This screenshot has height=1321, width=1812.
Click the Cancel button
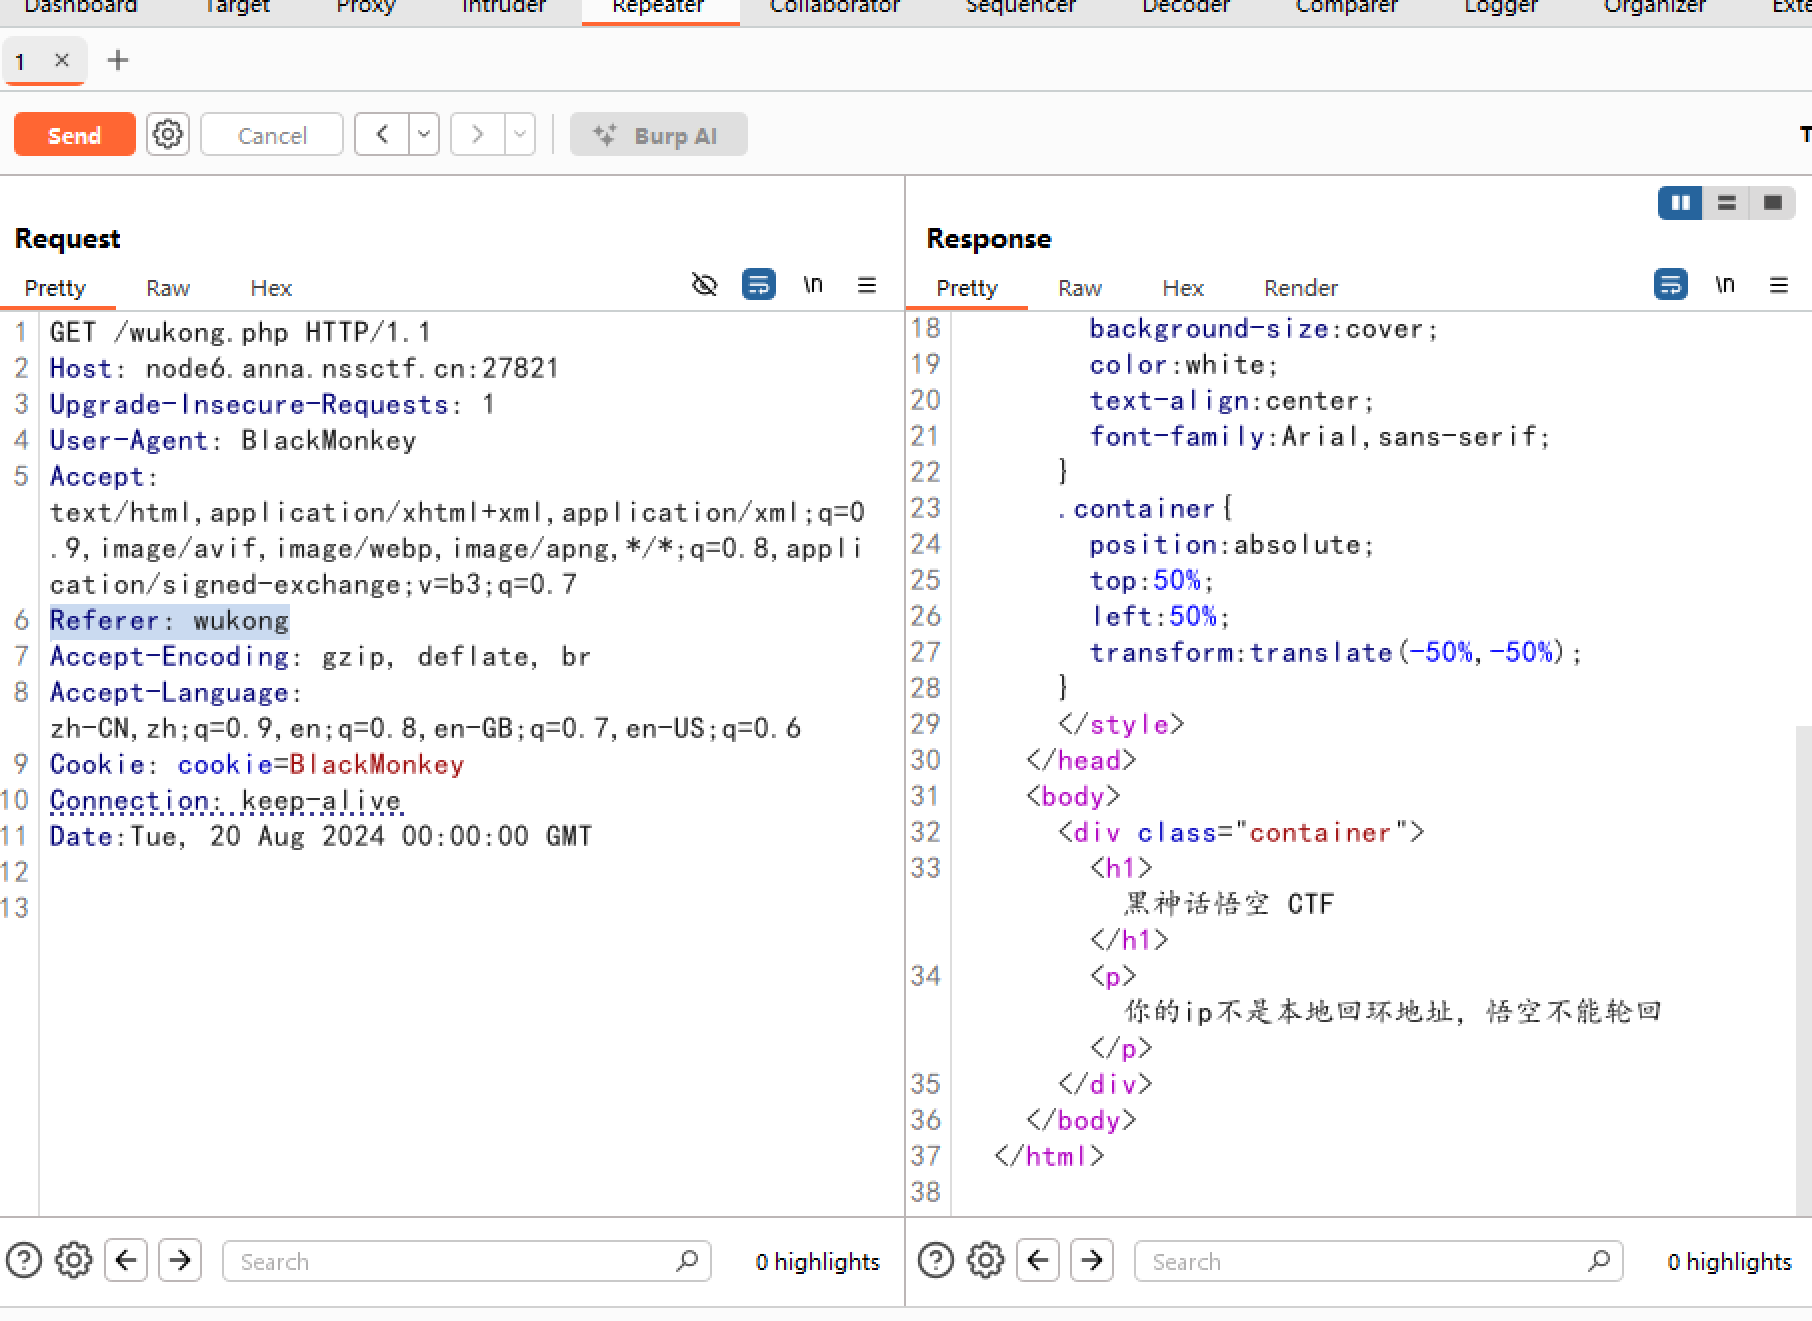click(272, 134)
